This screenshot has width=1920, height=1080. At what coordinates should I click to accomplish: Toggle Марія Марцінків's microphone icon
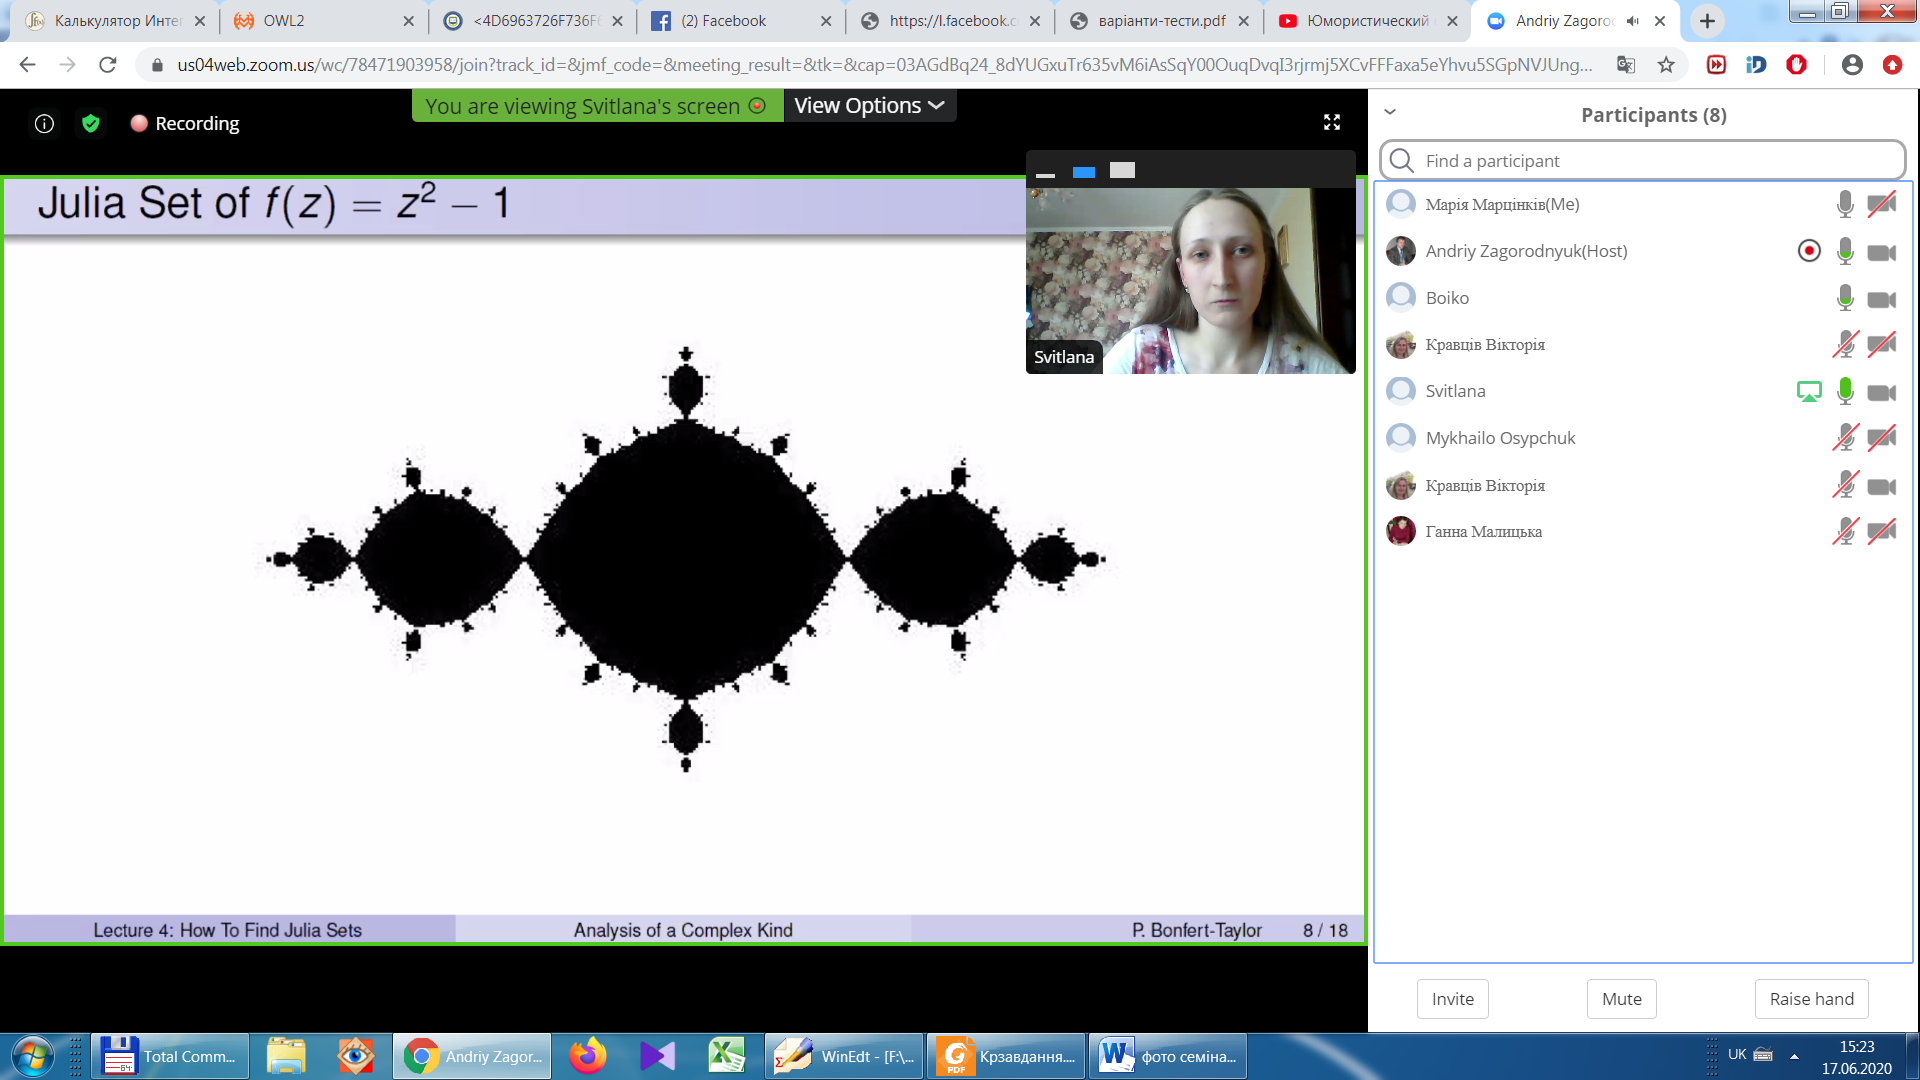click(x=1845, y=204)
